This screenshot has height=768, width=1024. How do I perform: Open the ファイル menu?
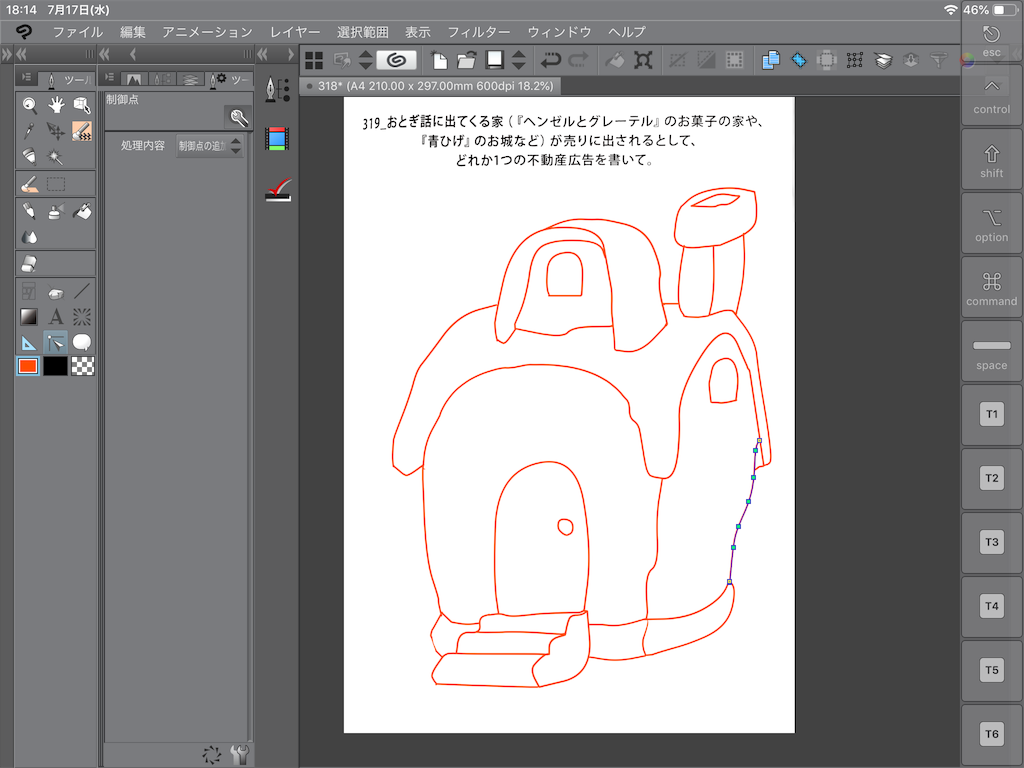point(78,32)
